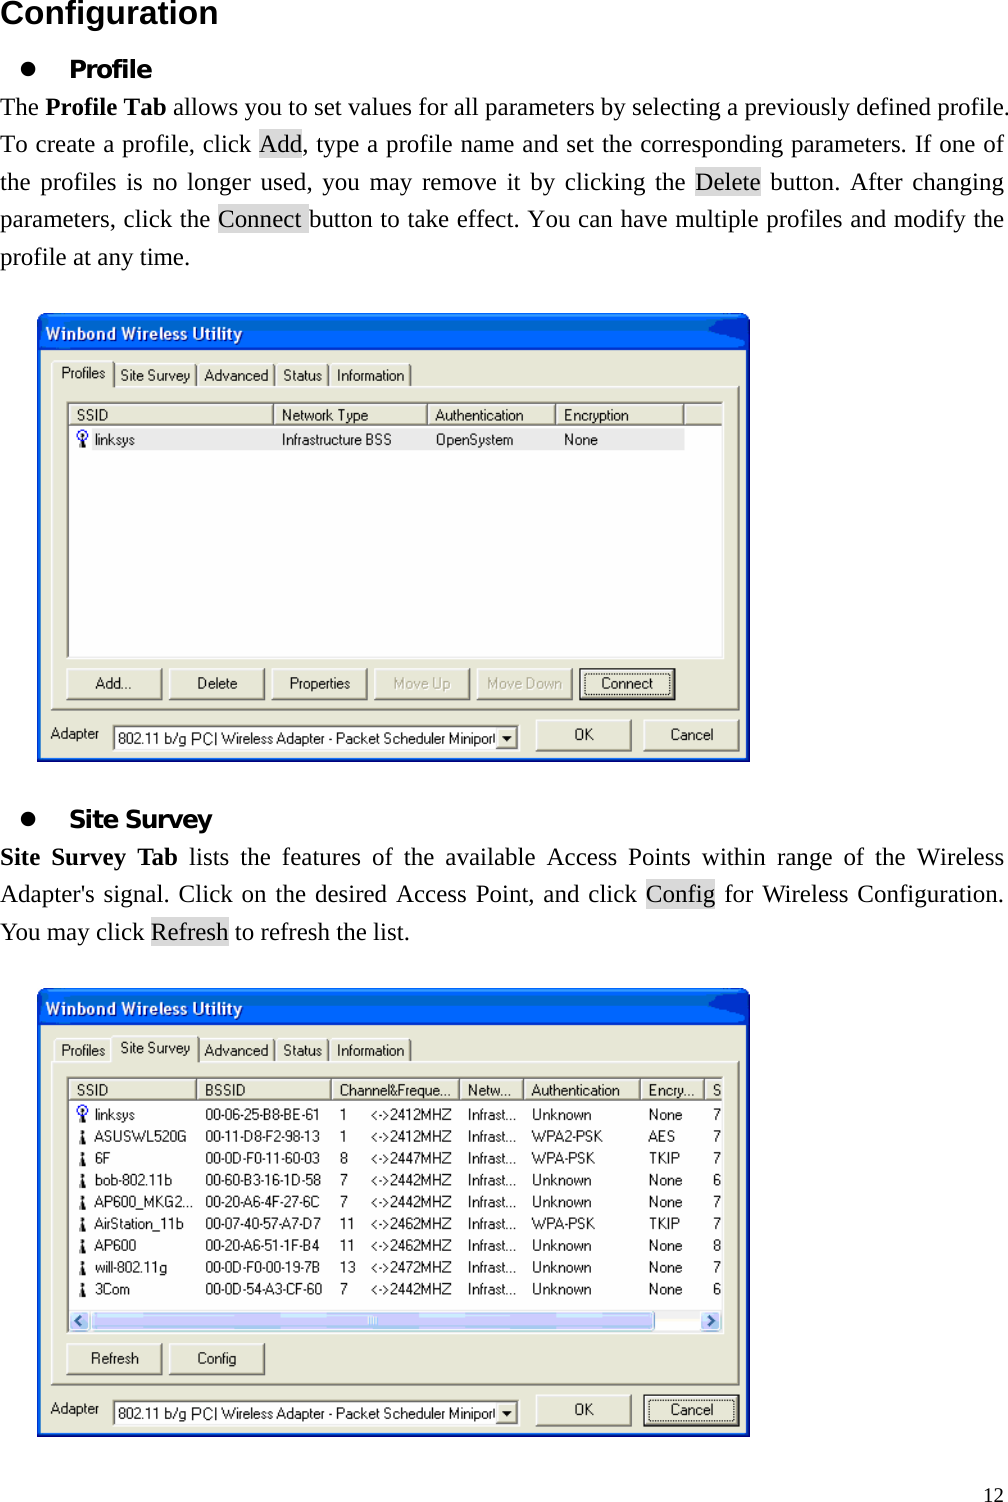Select the 3Com network icon
The width and height of the screenshot is (1008, 1502).
(x=82, y=1289)
